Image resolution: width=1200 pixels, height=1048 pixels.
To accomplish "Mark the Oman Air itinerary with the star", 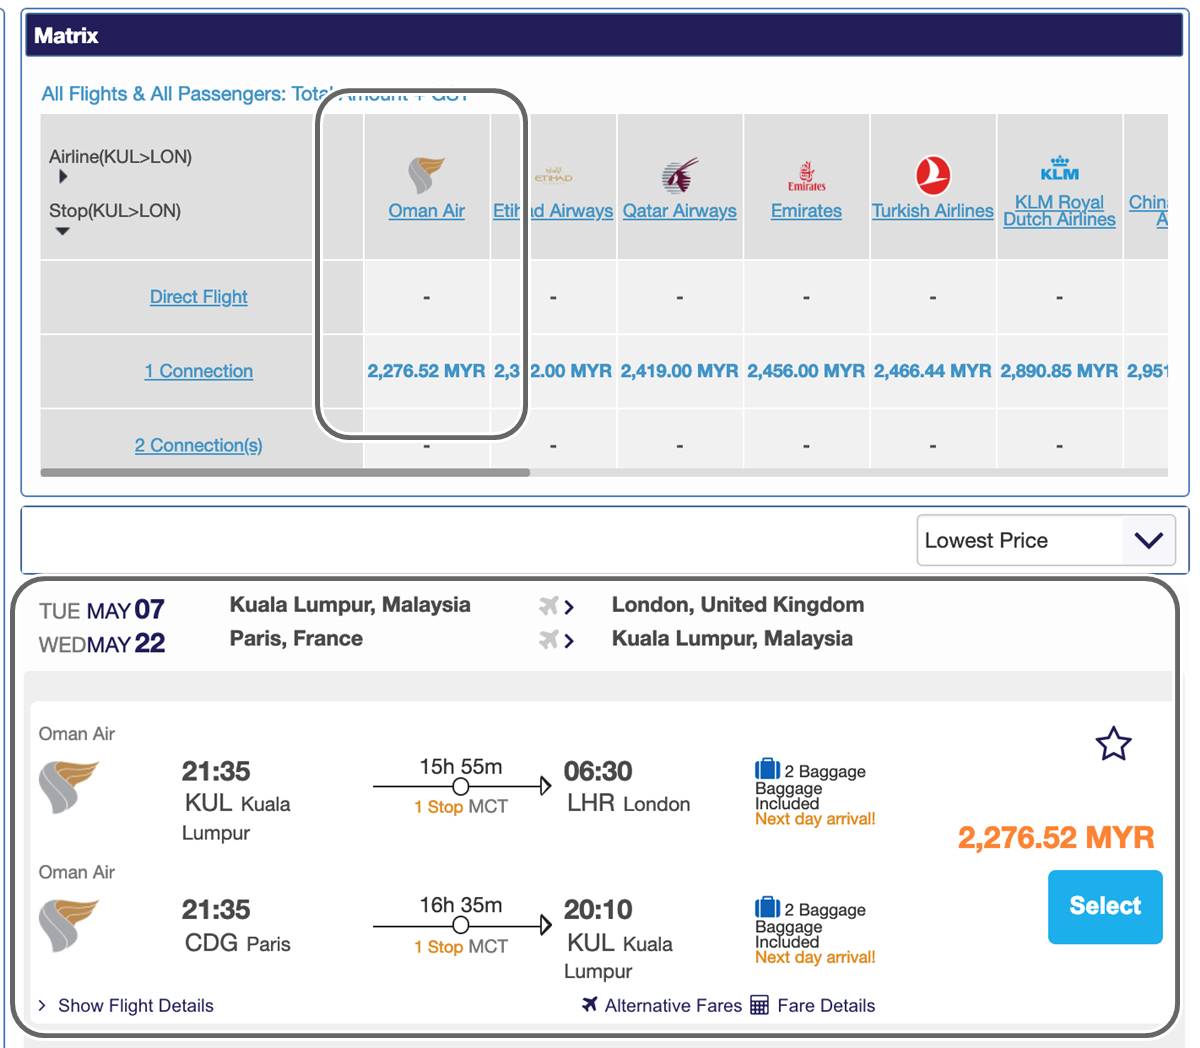I will coord(1113,744).
